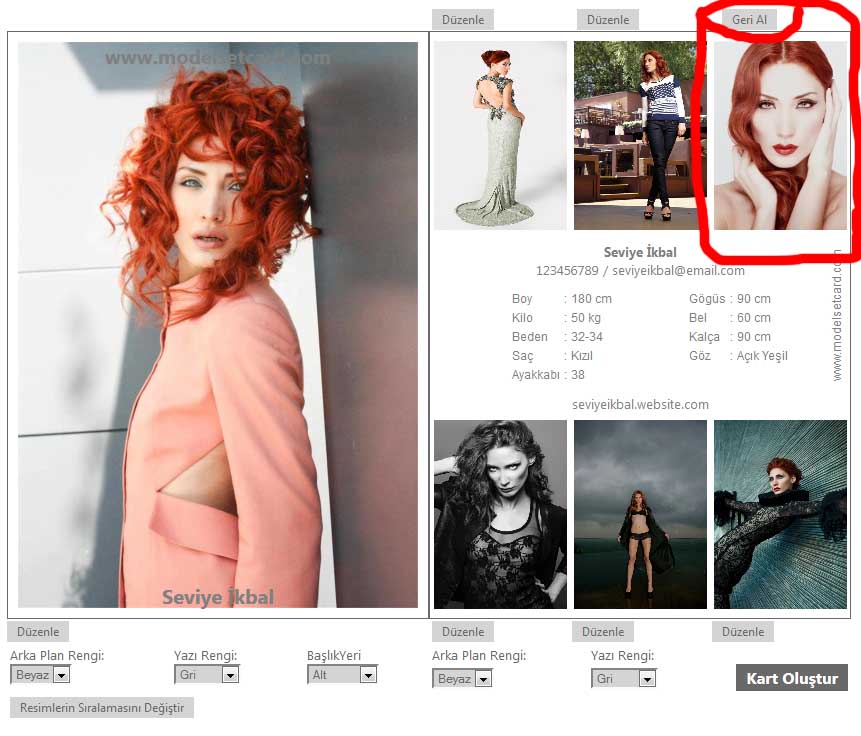Screen dimensions: 861x736
Task: Select the striped sweater outdoor thumbnail
Action: [x=640, y=135]
